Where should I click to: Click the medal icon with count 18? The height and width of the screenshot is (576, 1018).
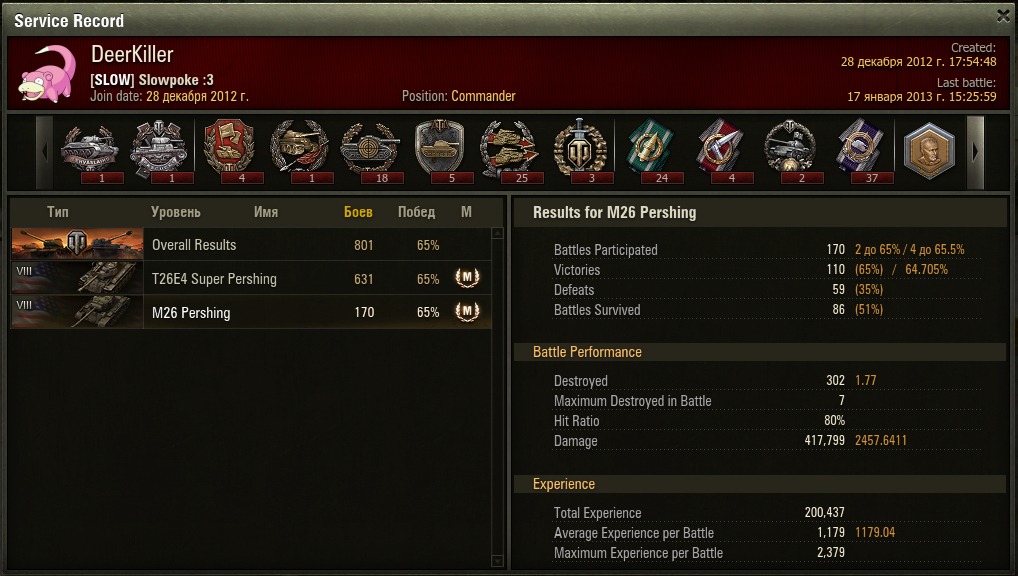click(369, 148)
